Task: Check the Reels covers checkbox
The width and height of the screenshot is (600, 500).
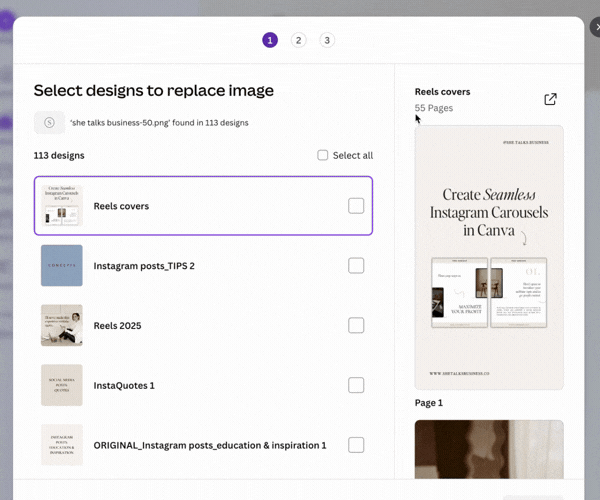Action: click(356, 206)
